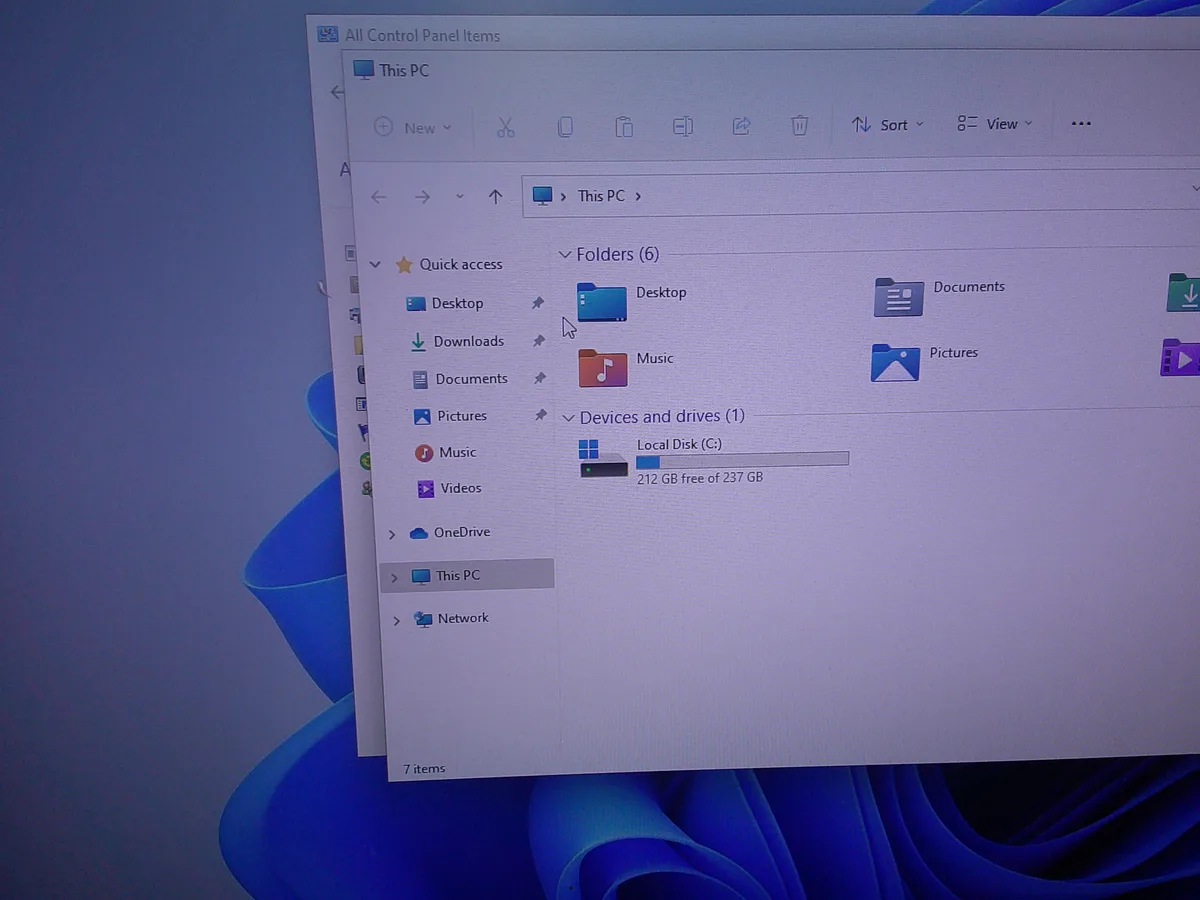Click the Delete trash can icon
This screenshot has height=900, width=1200.
coord(800,125)
